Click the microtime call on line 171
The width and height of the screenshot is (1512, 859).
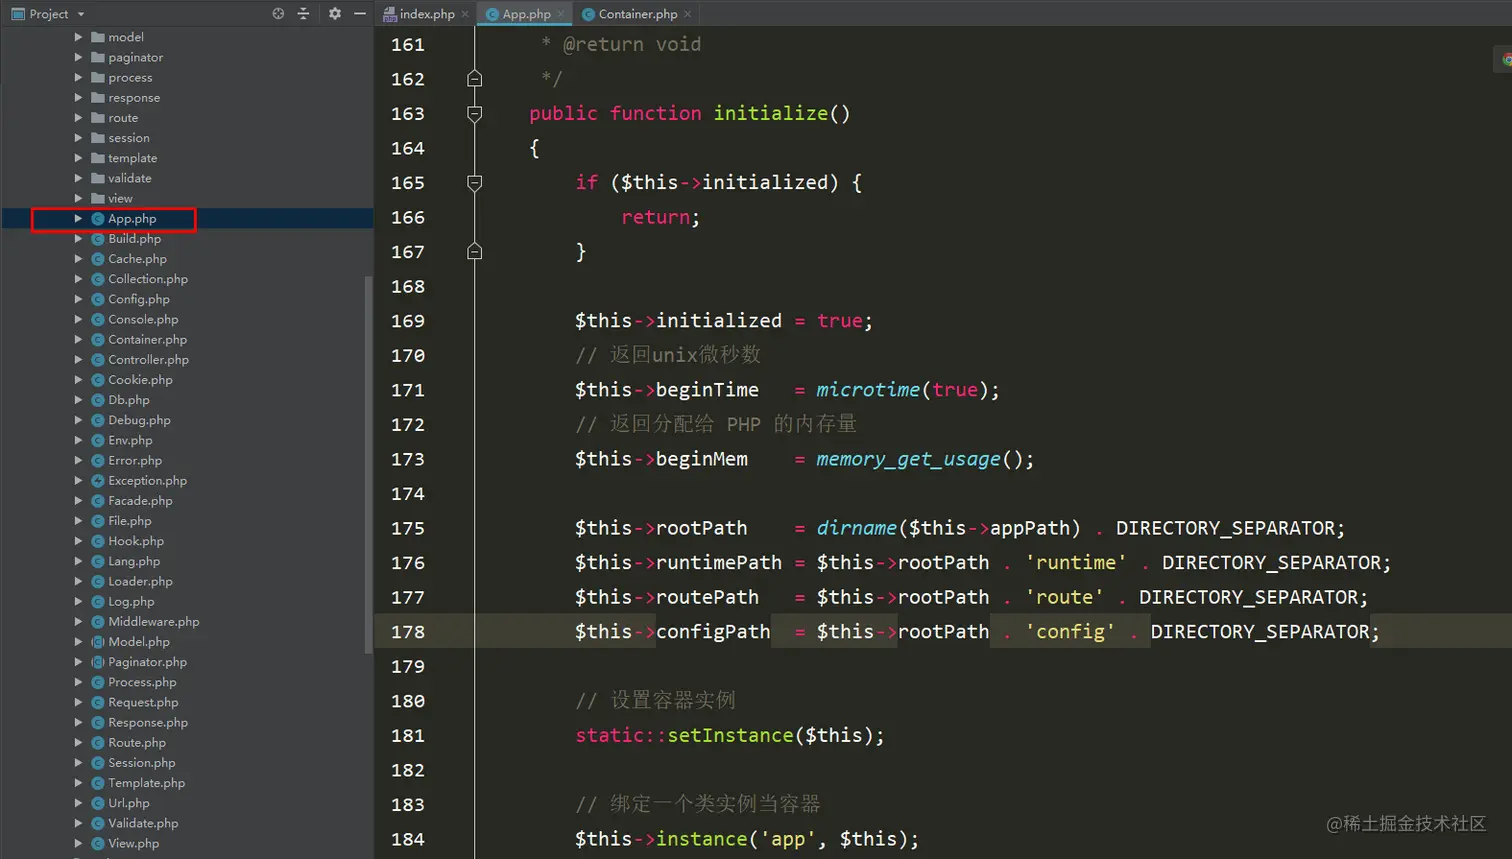[x=868, y=390]
